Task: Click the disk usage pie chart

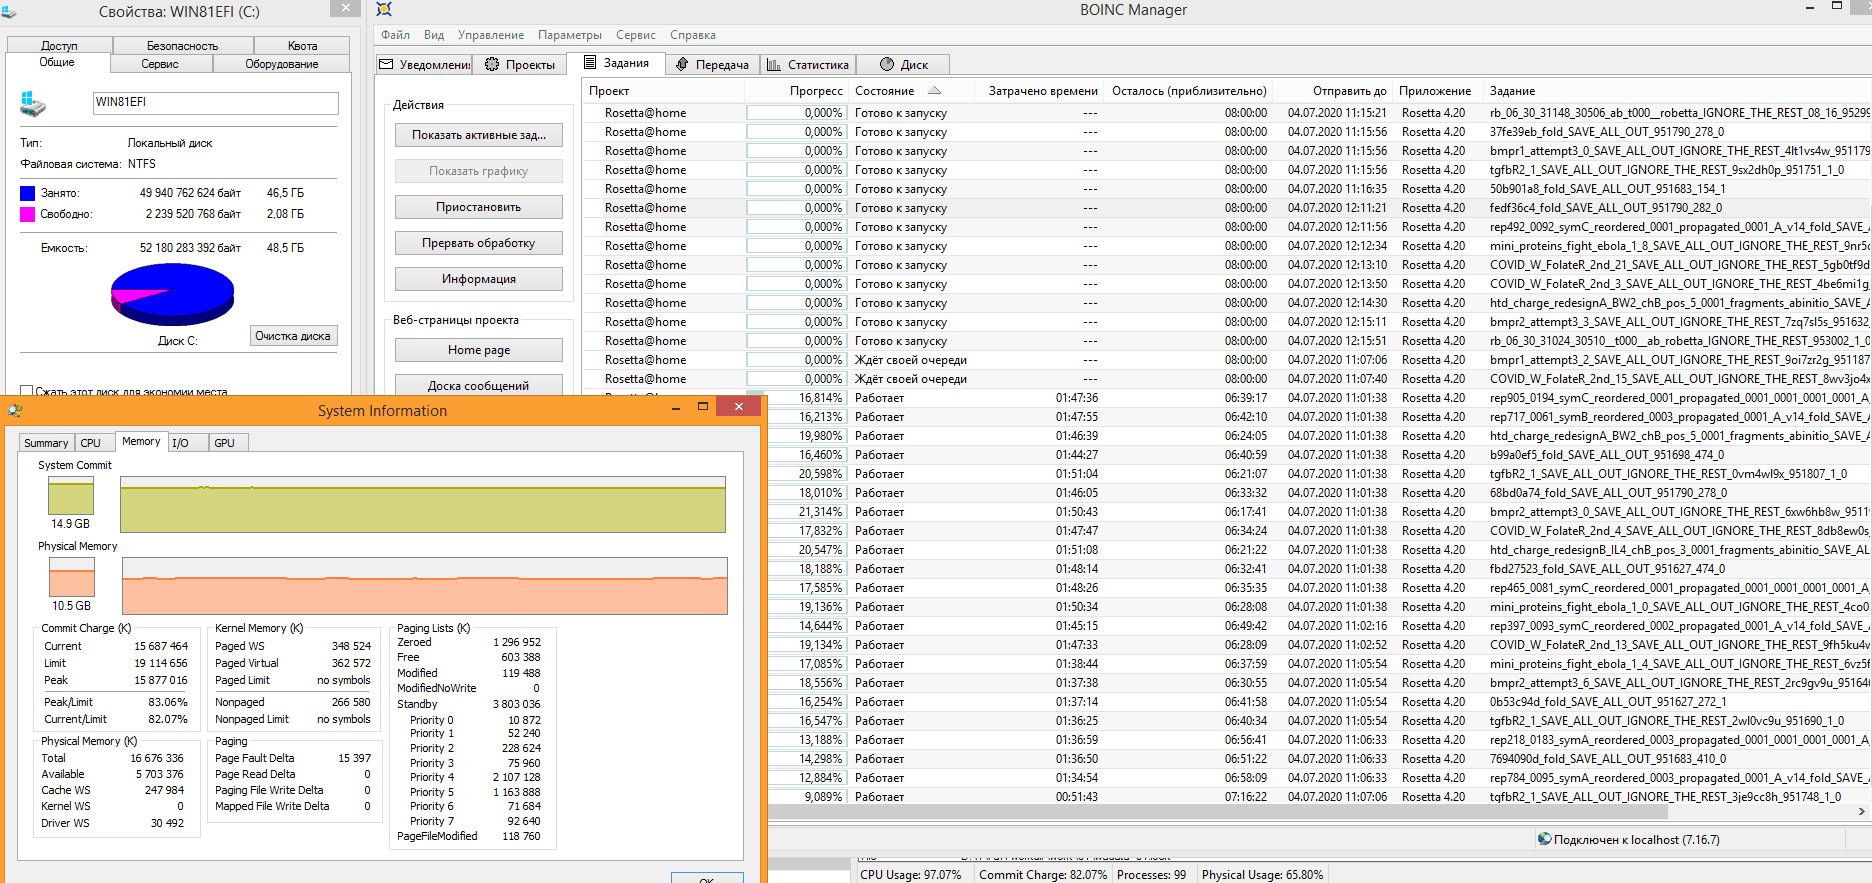Action: [172, 294]
